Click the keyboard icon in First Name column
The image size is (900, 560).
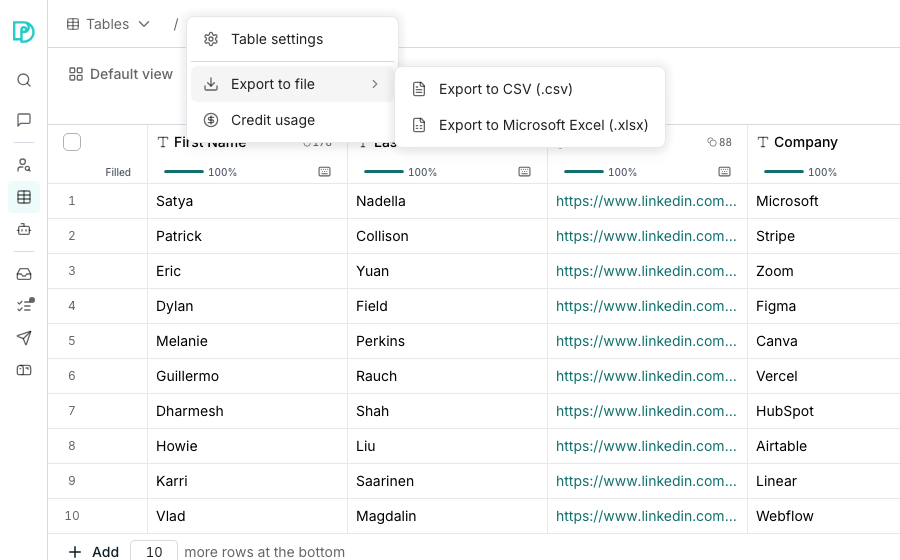(324, 172)
